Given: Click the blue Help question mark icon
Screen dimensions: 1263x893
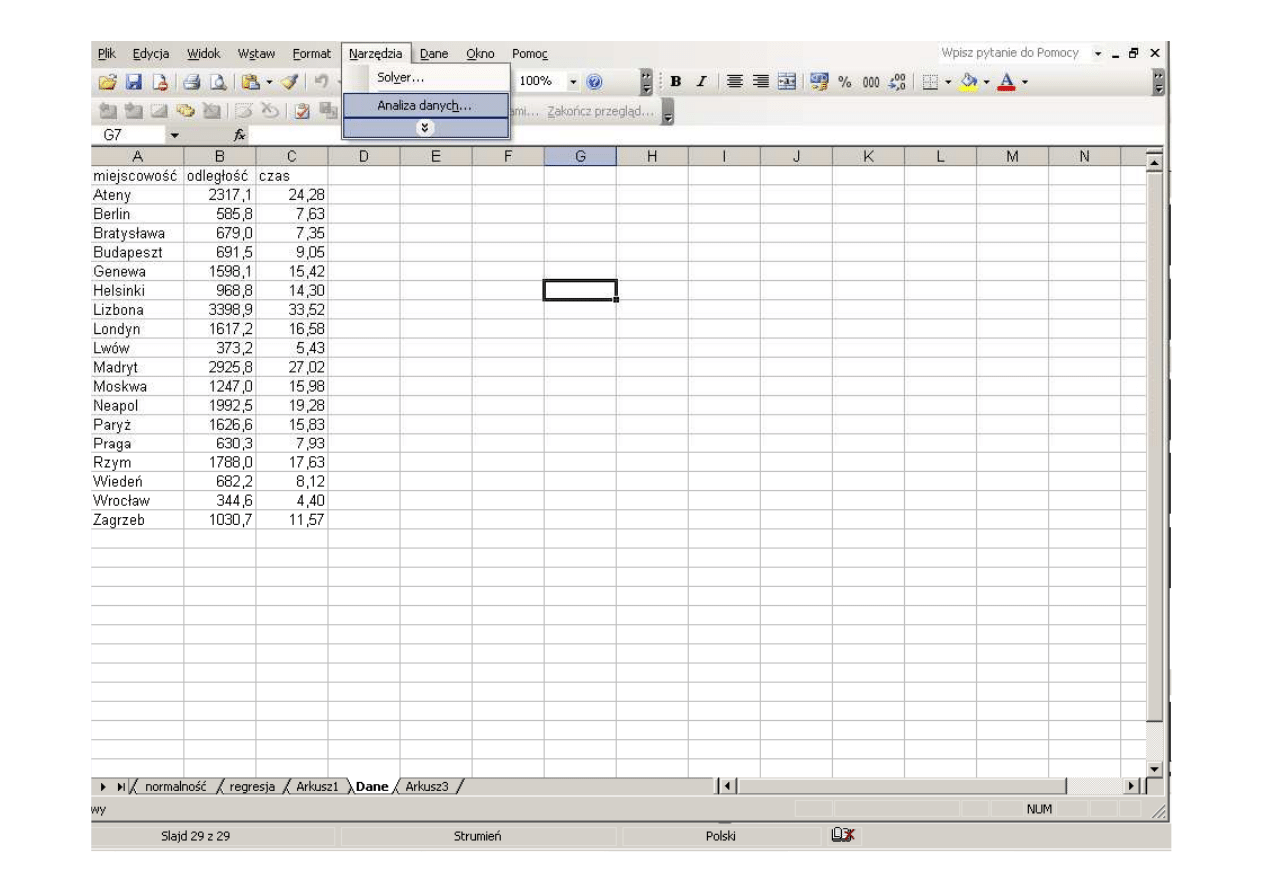Looking at the screenshot, I should coord(594,80).
